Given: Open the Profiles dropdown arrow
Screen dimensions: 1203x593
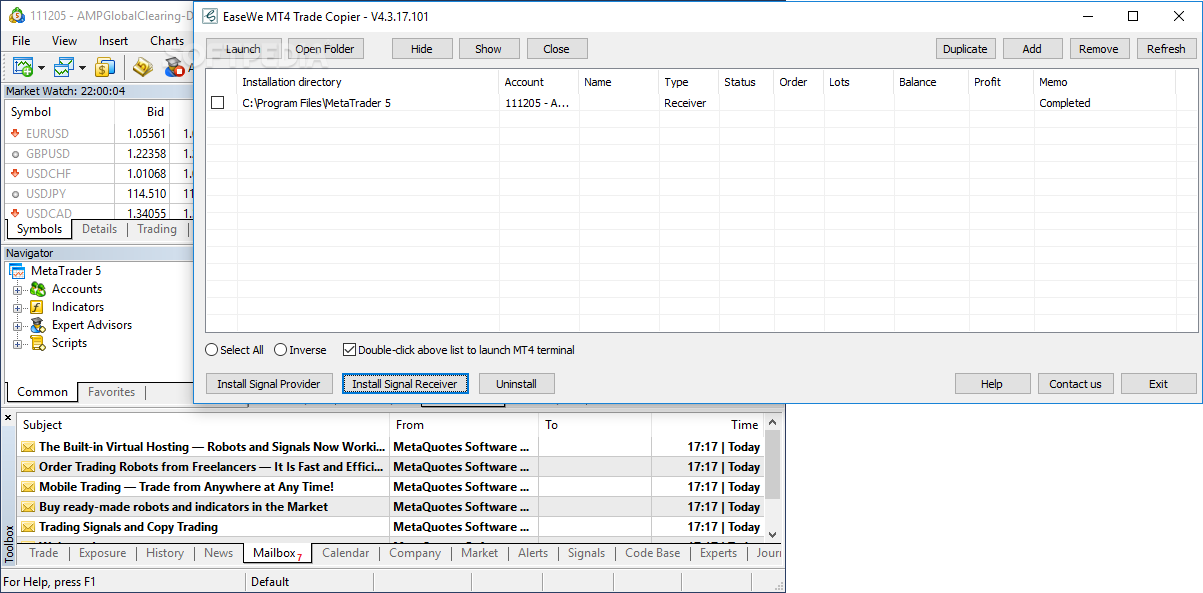Looking at the screenshot, I should click(82, 68).
